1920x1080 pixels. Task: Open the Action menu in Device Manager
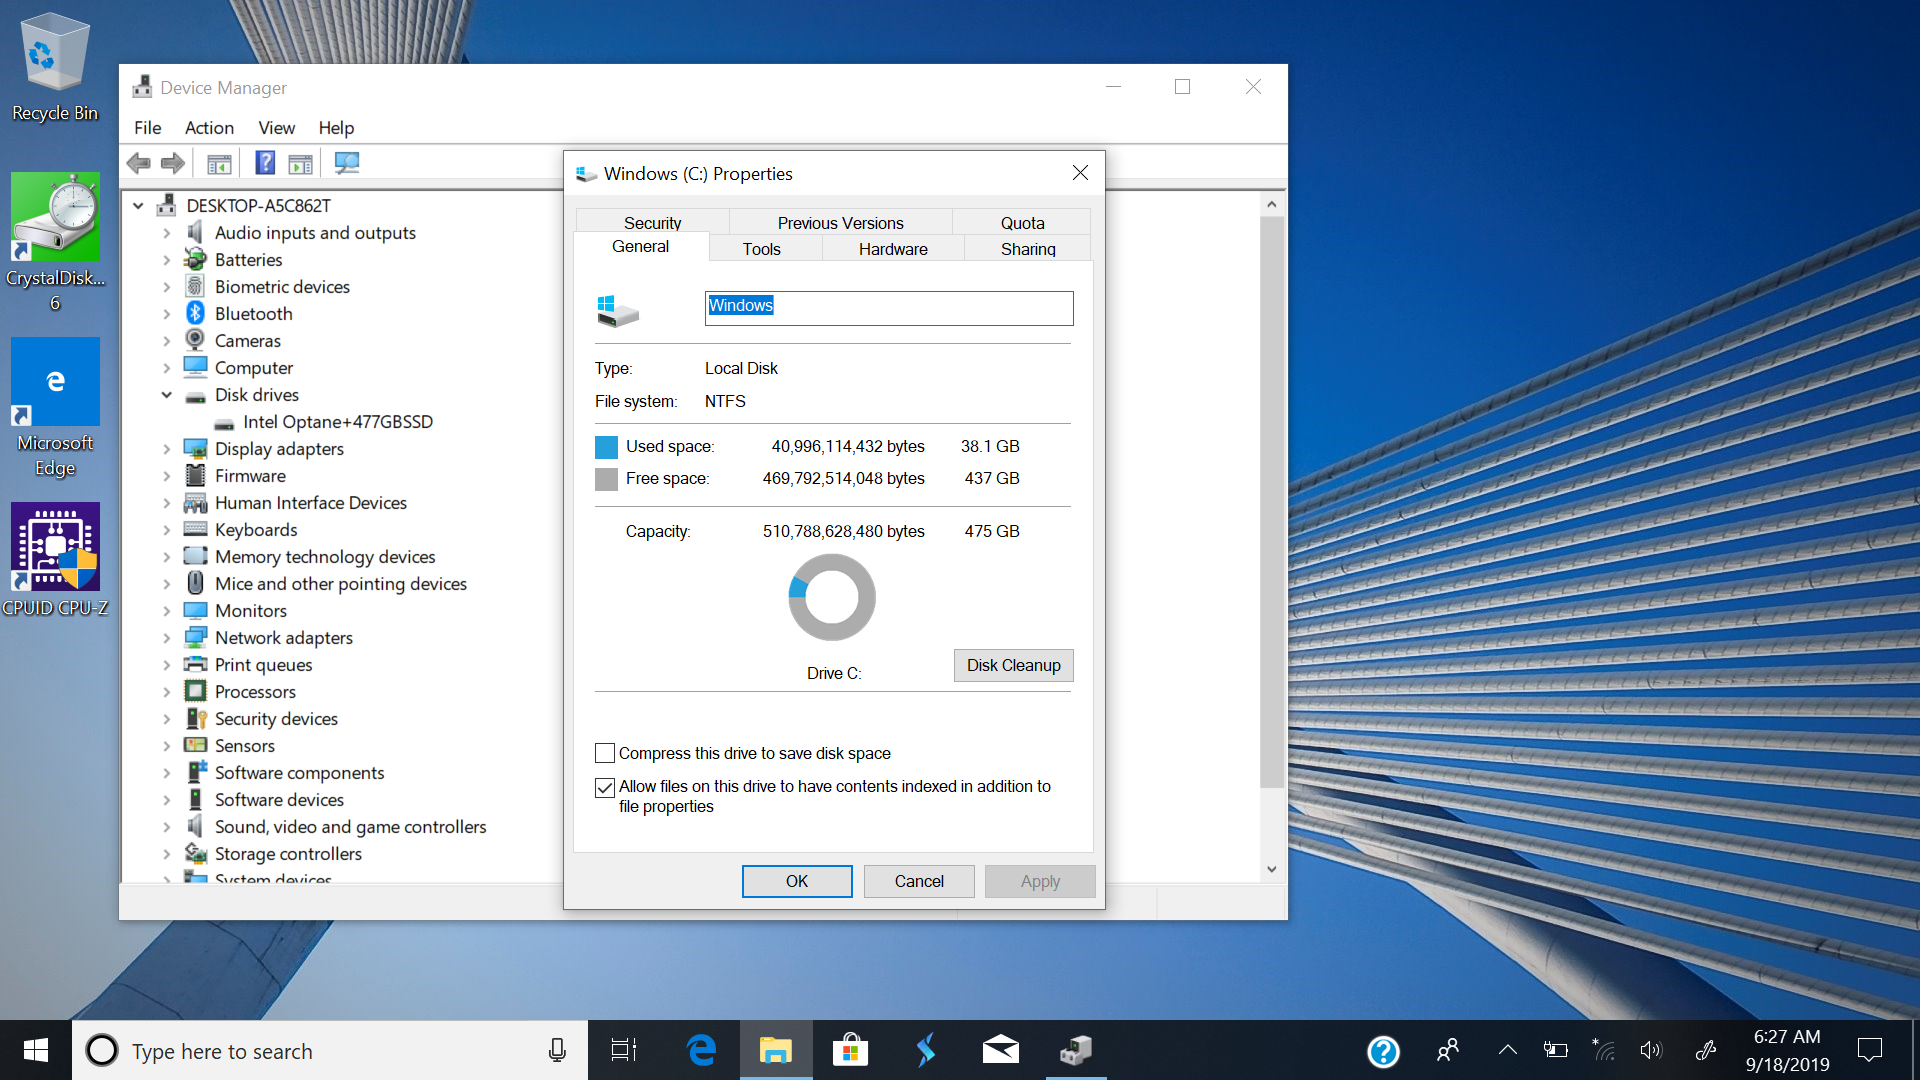pyautogui.click(x=209, y=128)
